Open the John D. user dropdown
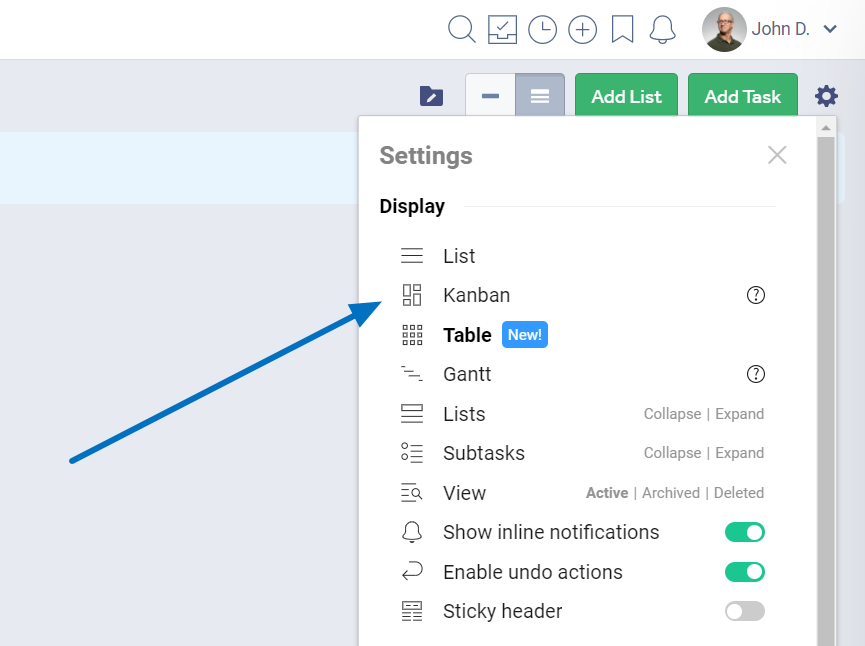Screen dimensions: 865x646 click(770, 30)
